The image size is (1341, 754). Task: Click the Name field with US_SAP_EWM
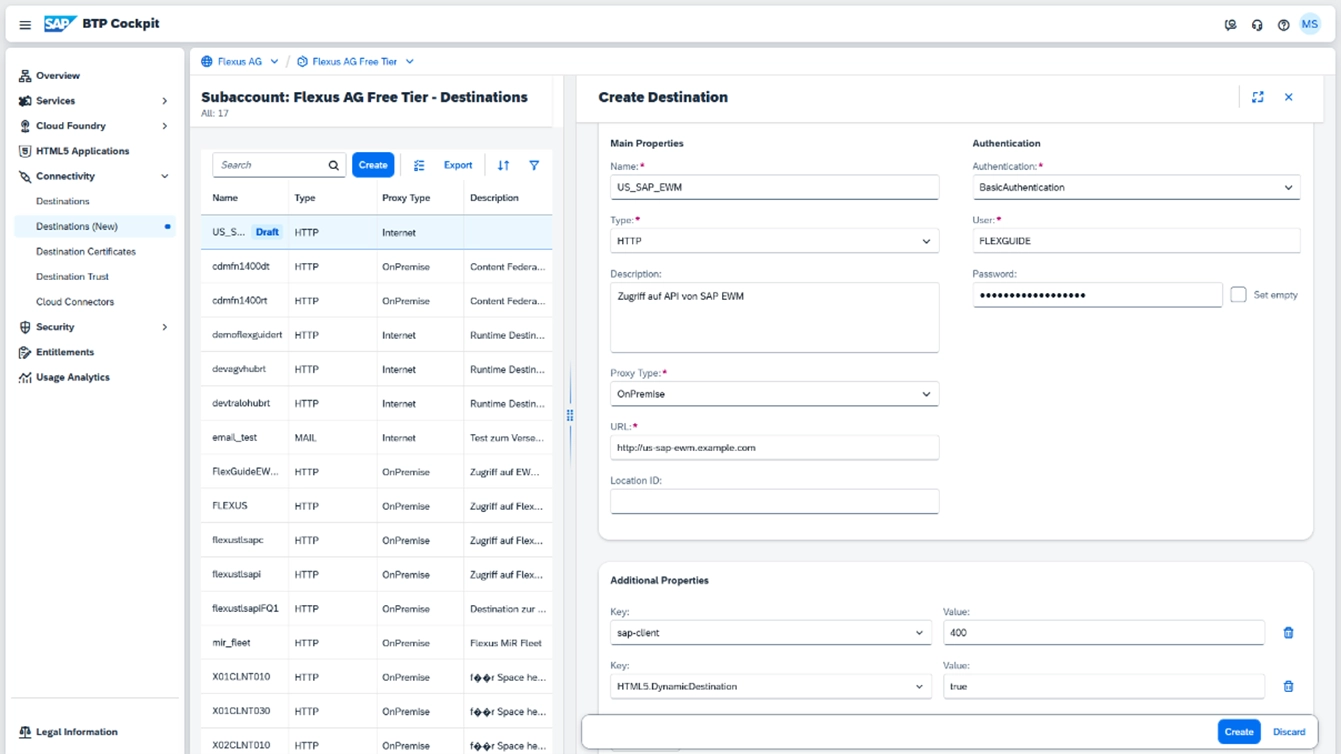(x=774, y=187)
